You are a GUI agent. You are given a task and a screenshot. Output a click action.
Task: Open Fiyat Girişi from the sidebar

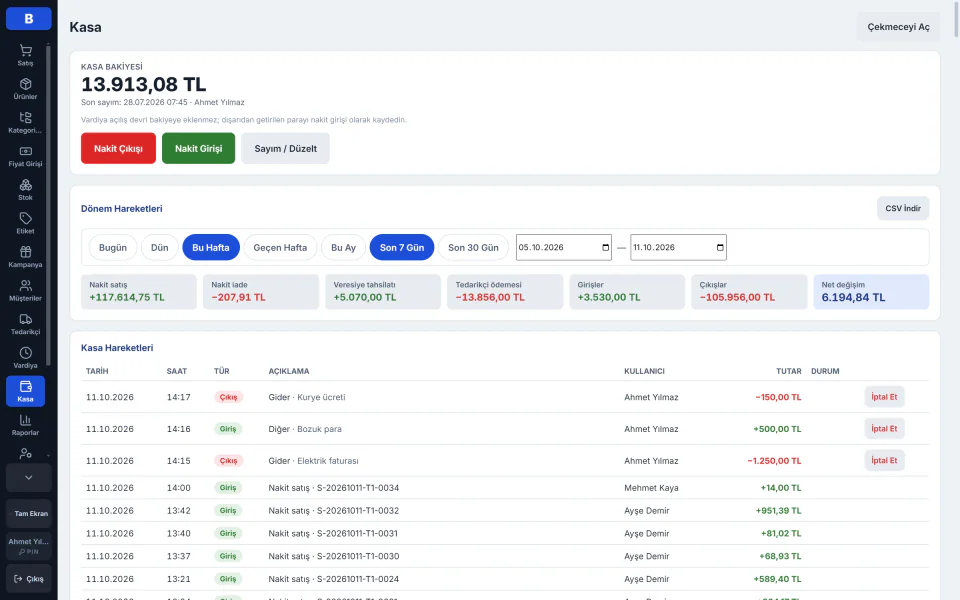pyautogui.click(x=25, y=156)
